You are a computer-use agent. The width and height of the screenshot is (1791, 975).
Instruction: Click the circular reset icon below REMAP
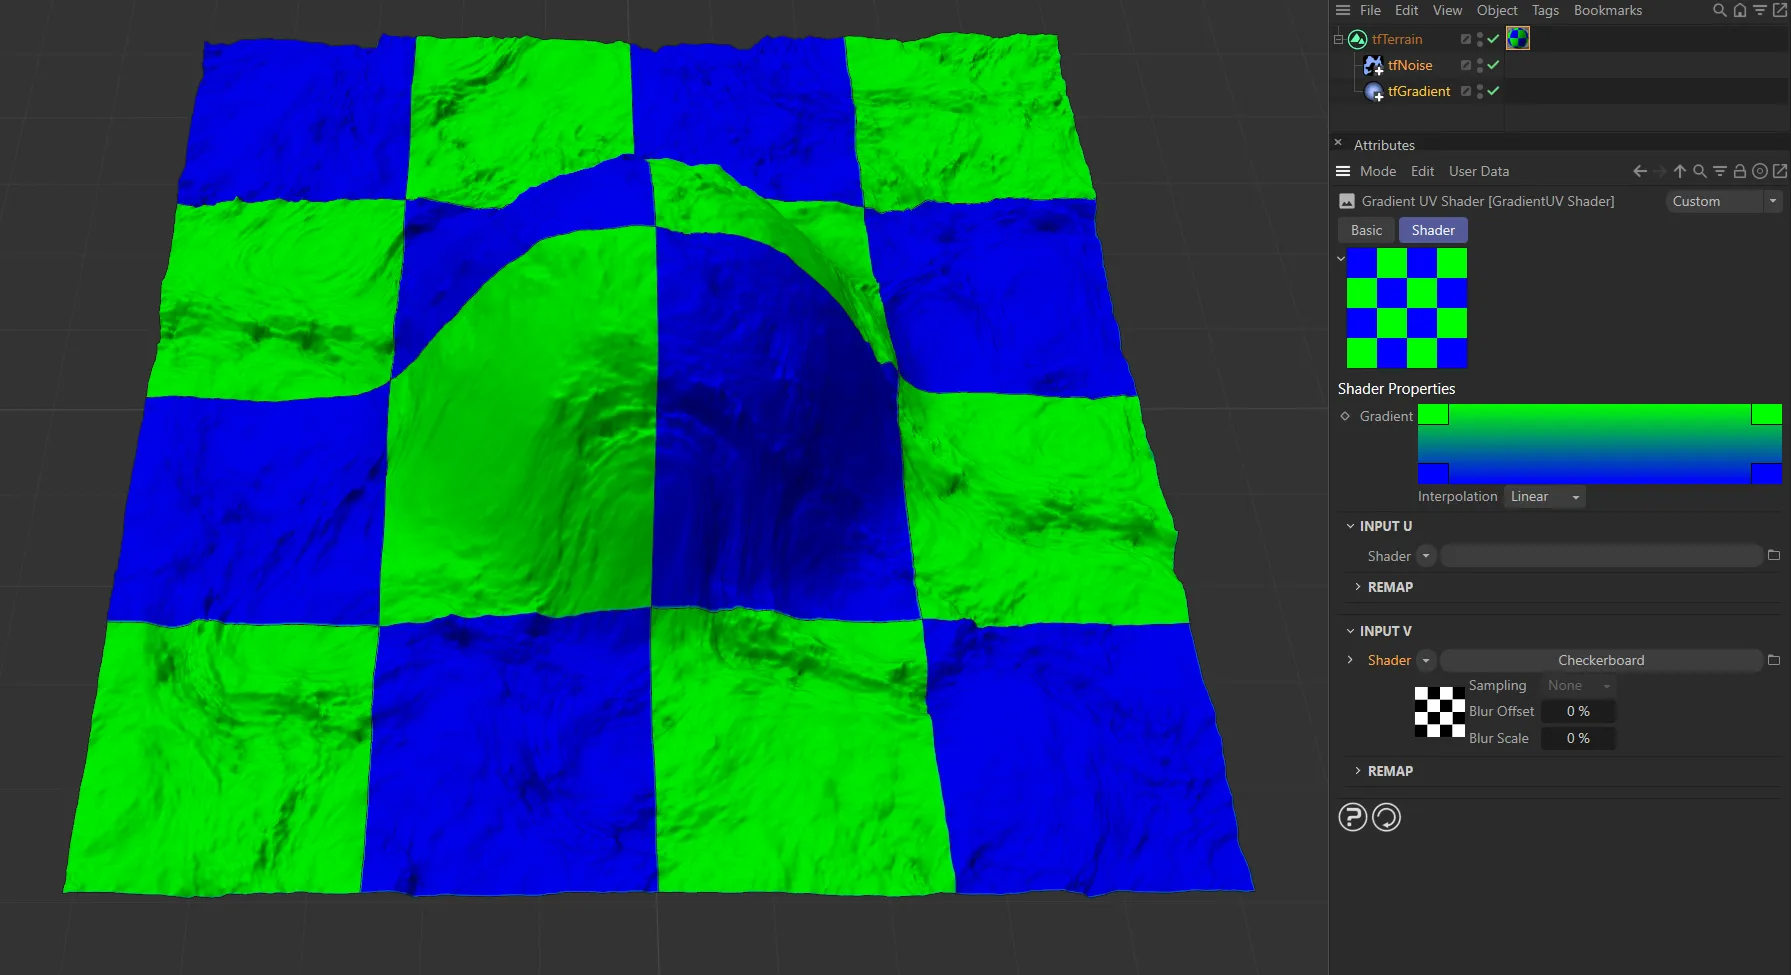pyautogui.click(x=1386, y=818)
